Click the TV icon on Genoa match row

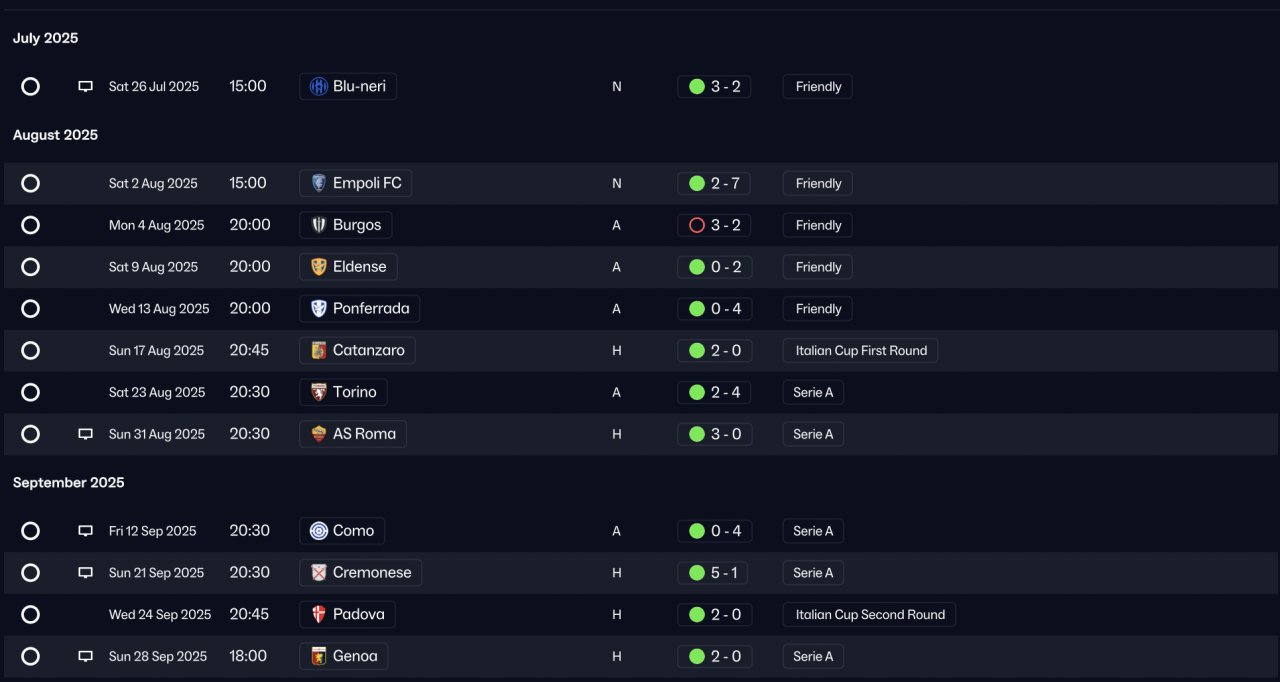point(86,657)
